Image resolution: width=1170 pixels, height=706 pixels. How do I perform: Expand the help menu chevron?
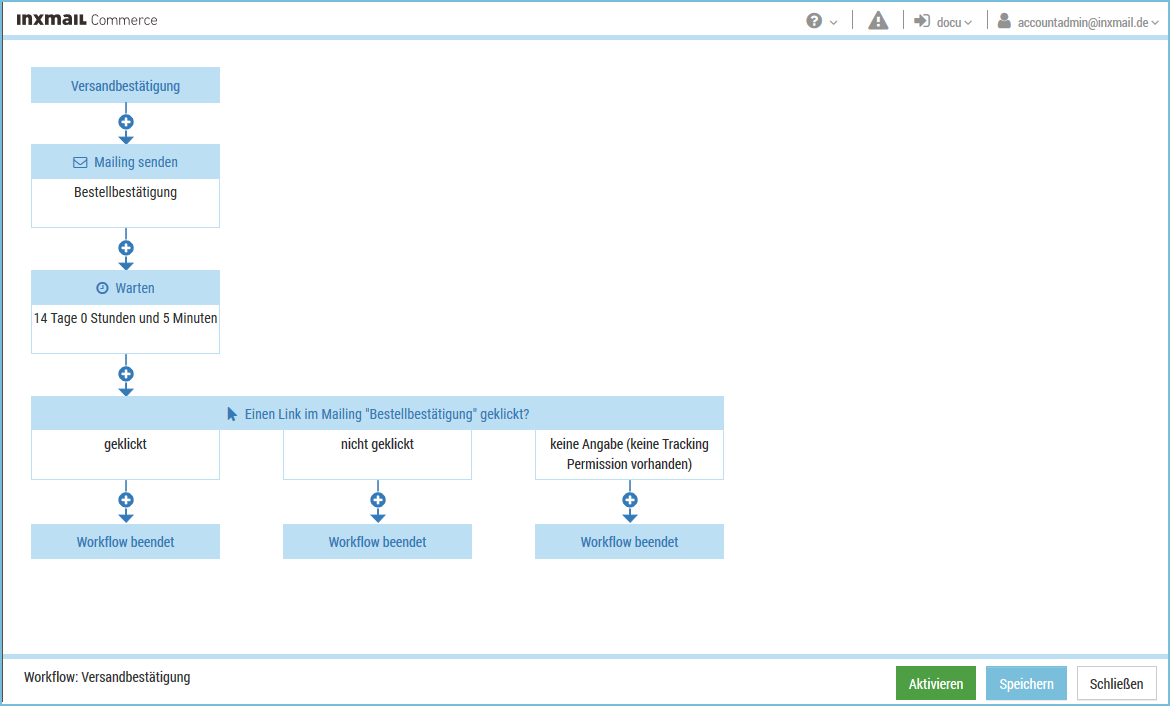(833, 22)
